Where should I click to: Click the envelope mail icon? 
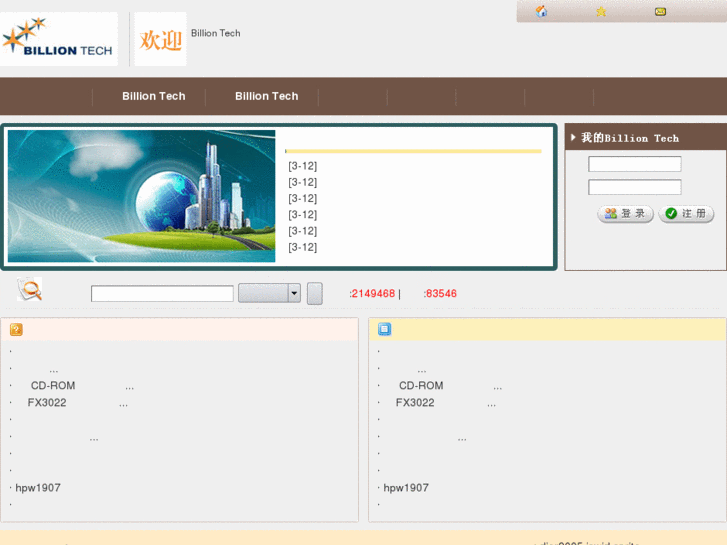coord(660,12)
